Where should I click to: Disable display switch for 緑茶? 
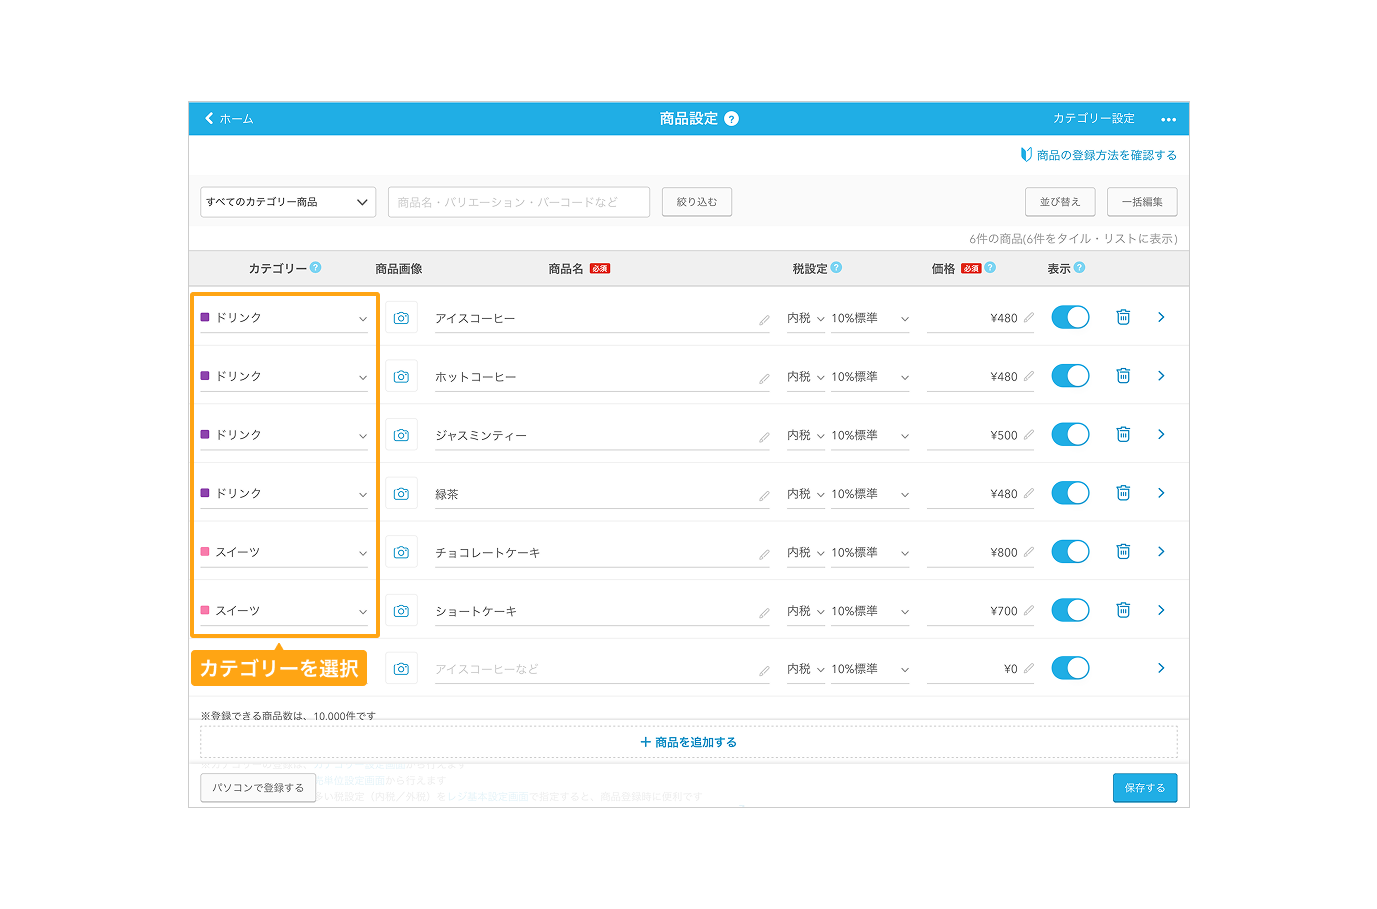pyautogui.click(x=1070, y=493)
